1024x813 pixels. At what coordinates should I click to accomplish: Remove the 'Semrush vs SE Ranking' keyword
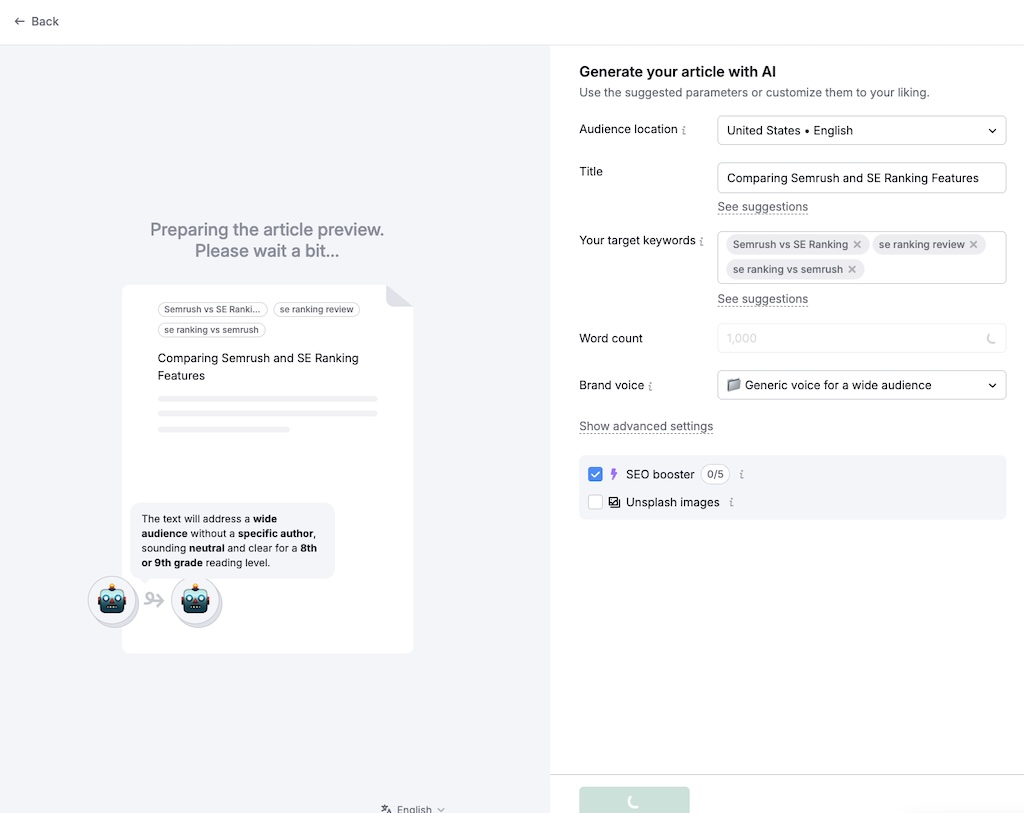[x=857, y=244]
